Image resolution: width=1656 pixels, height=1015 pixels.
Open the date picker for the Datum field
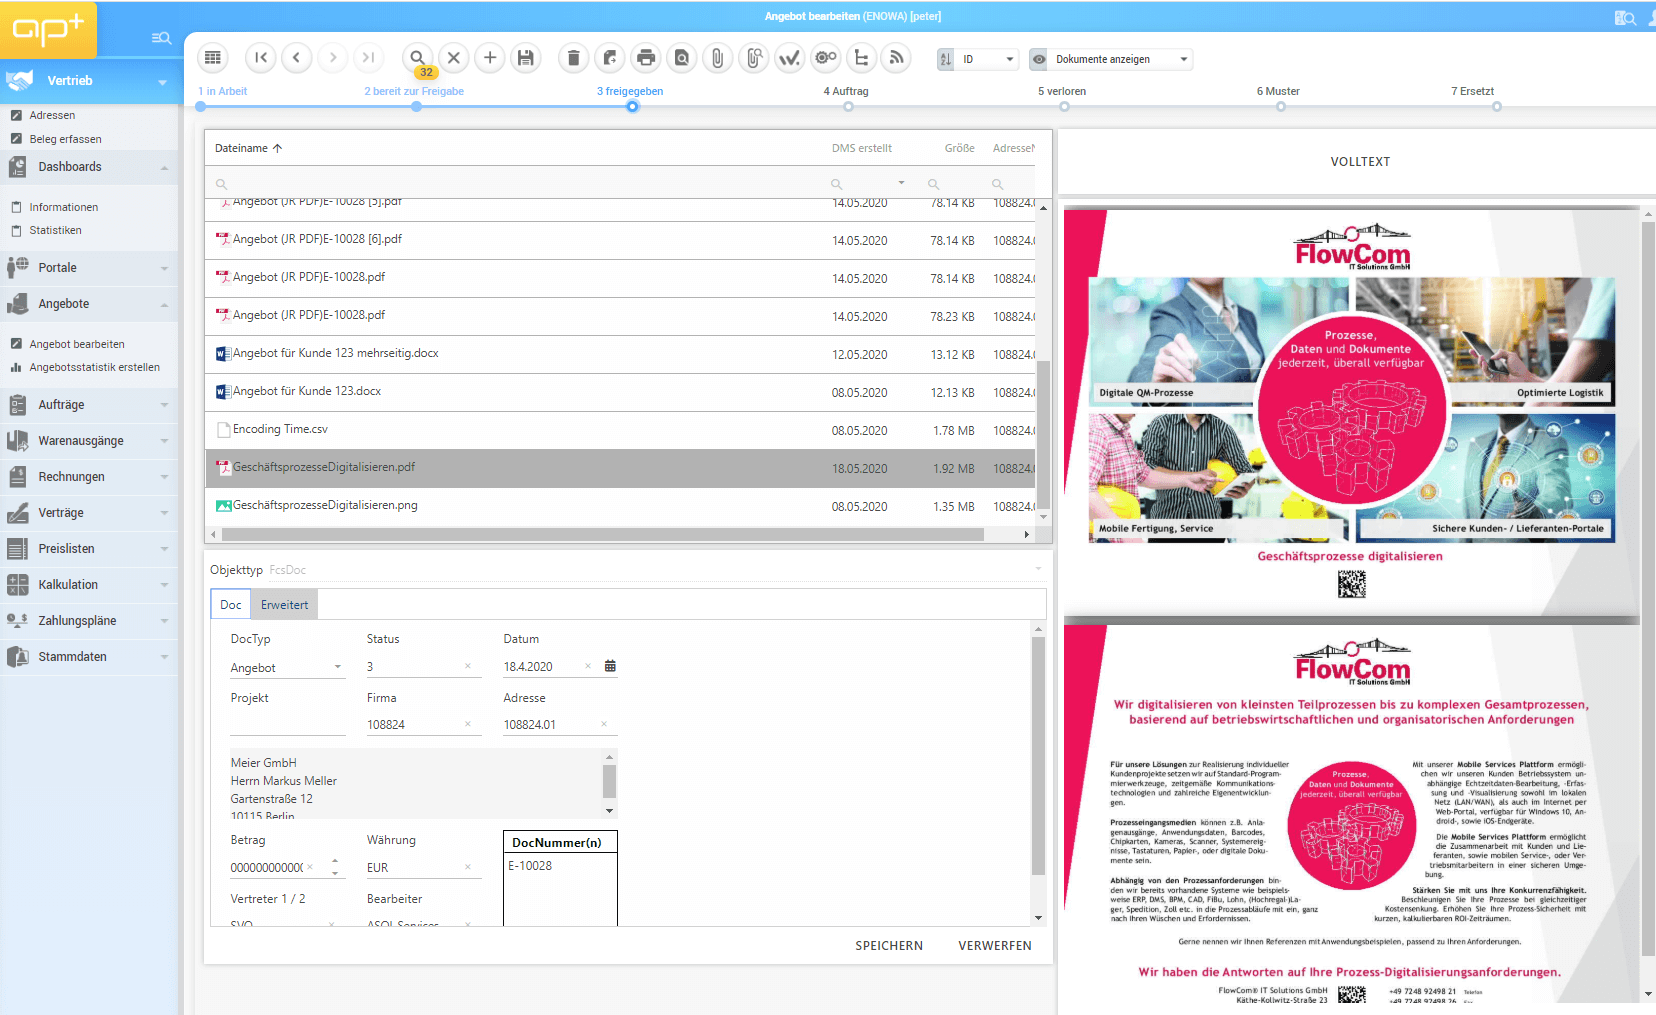609,666
